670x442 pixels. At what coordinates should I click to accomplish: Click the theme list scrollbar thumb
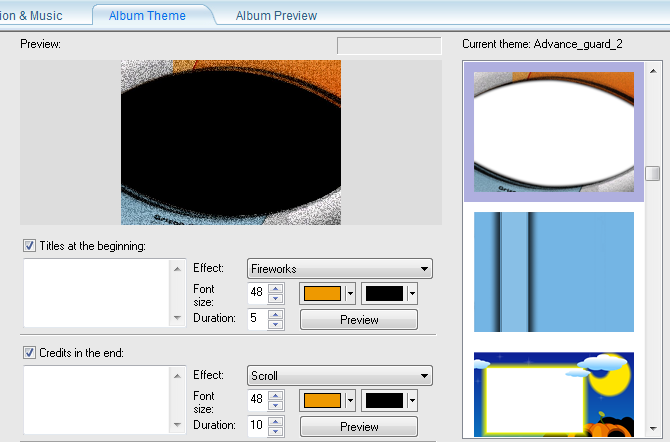(x=652, y=174)
